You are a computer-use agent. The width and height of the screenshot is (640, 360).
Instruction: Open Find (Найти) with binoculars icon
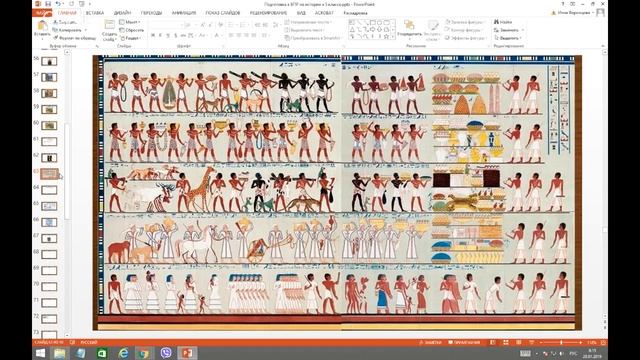click(x=502, y=22)
